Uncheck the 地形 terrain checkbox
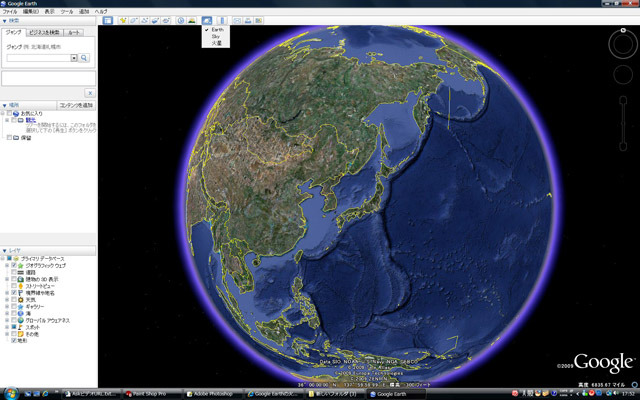 click(x=14, y=340)
